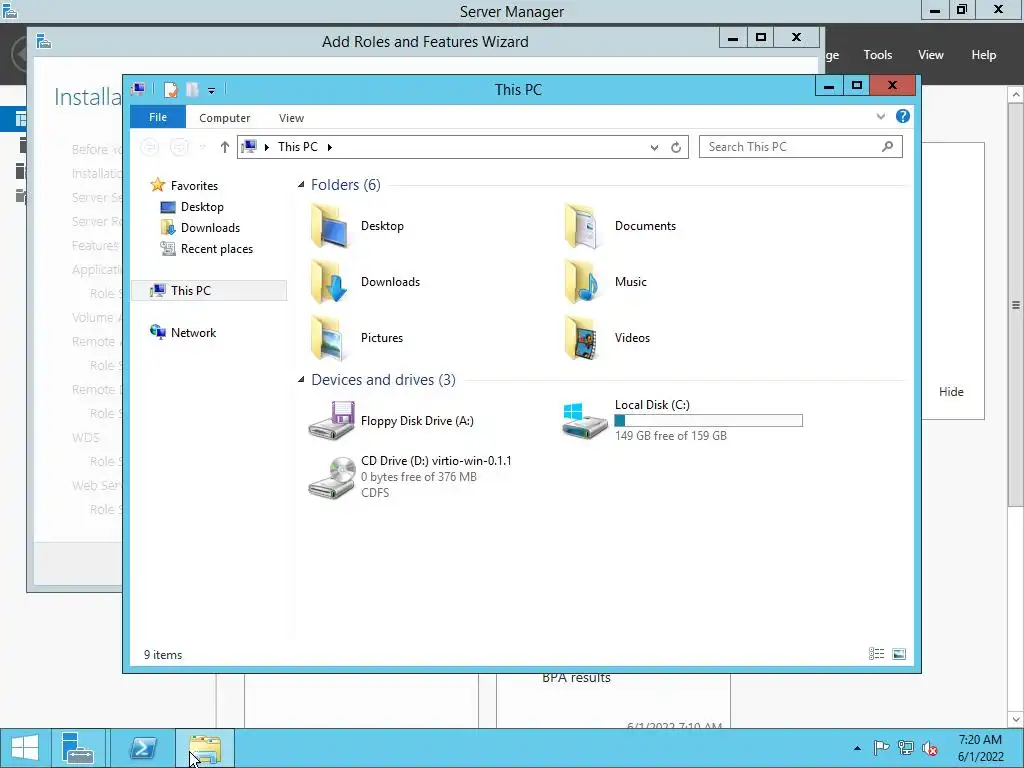1024x768 pixels.
Task: Click Hide in Server Manager window
Action: tap(951, 391)
